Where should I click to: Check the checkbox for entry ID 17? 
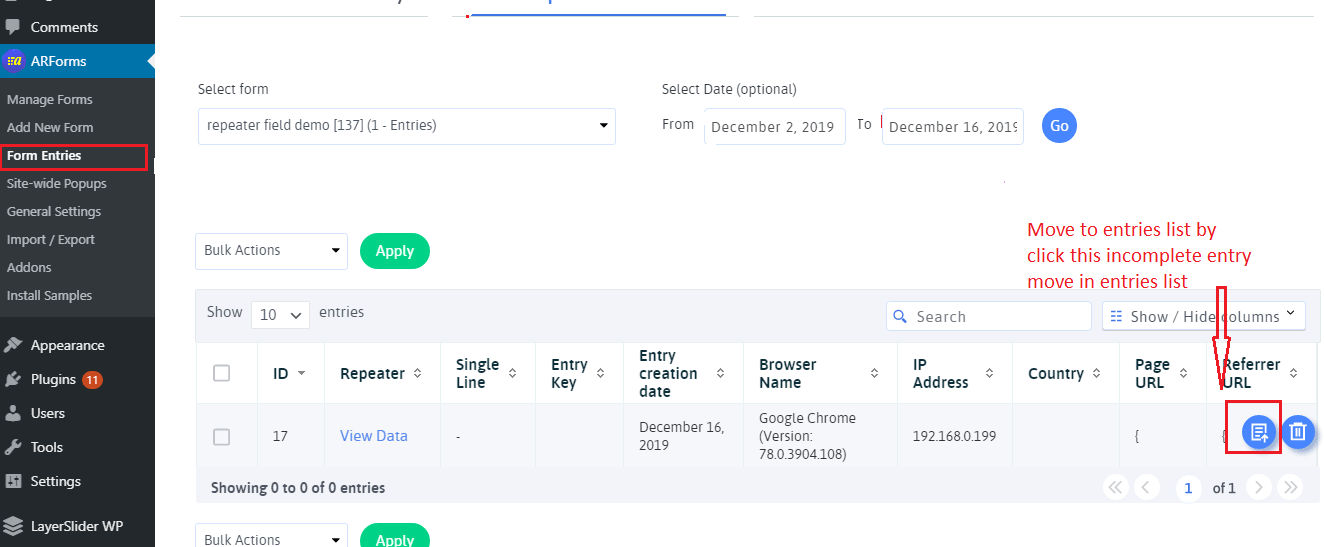pos(222,437)
